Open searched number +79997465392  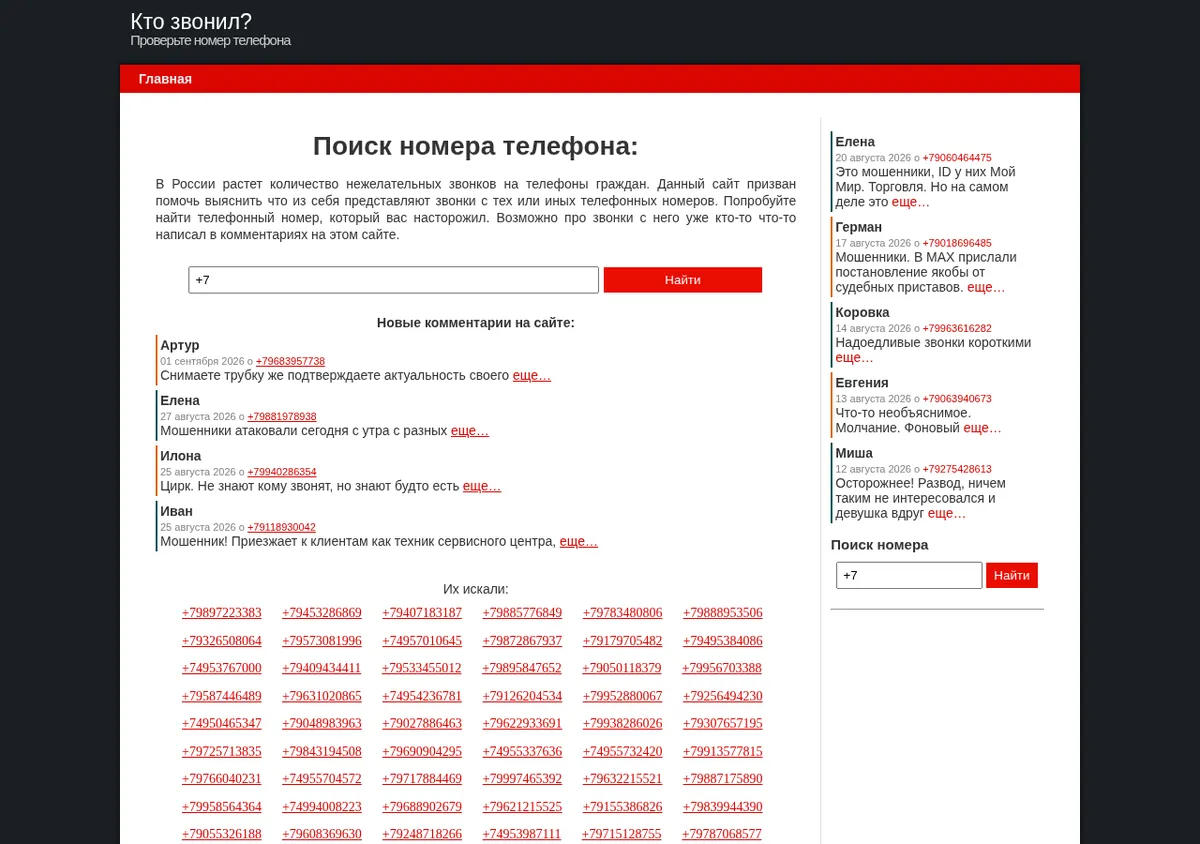(522, 779)
